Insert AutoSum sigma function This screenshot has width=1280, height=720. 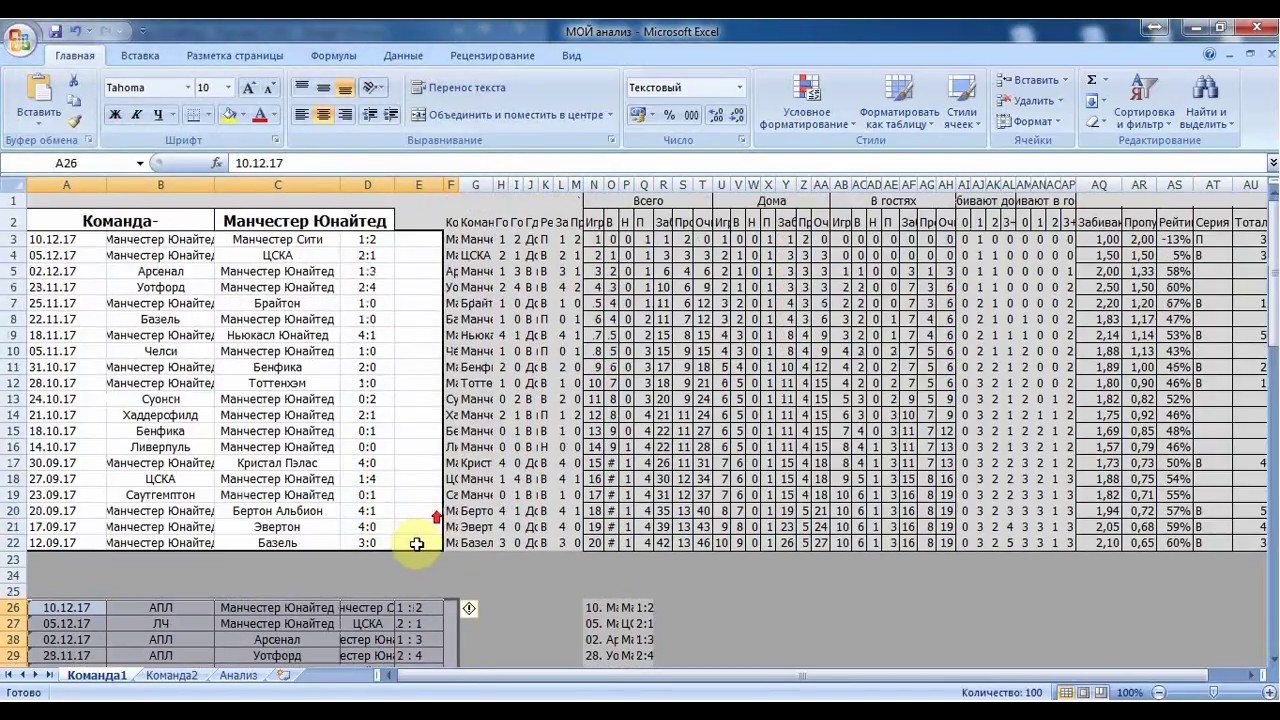[1091, 80]
